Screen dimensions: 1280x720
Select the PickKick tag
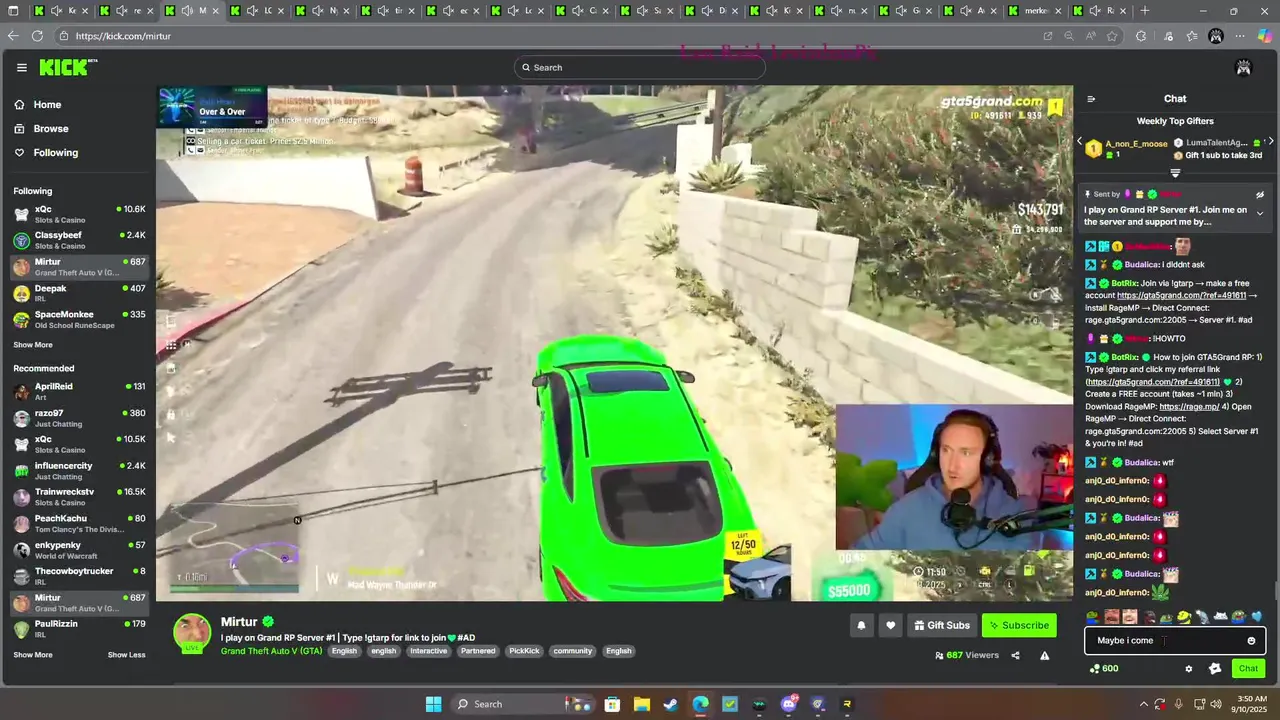click(x=524, y=651)
